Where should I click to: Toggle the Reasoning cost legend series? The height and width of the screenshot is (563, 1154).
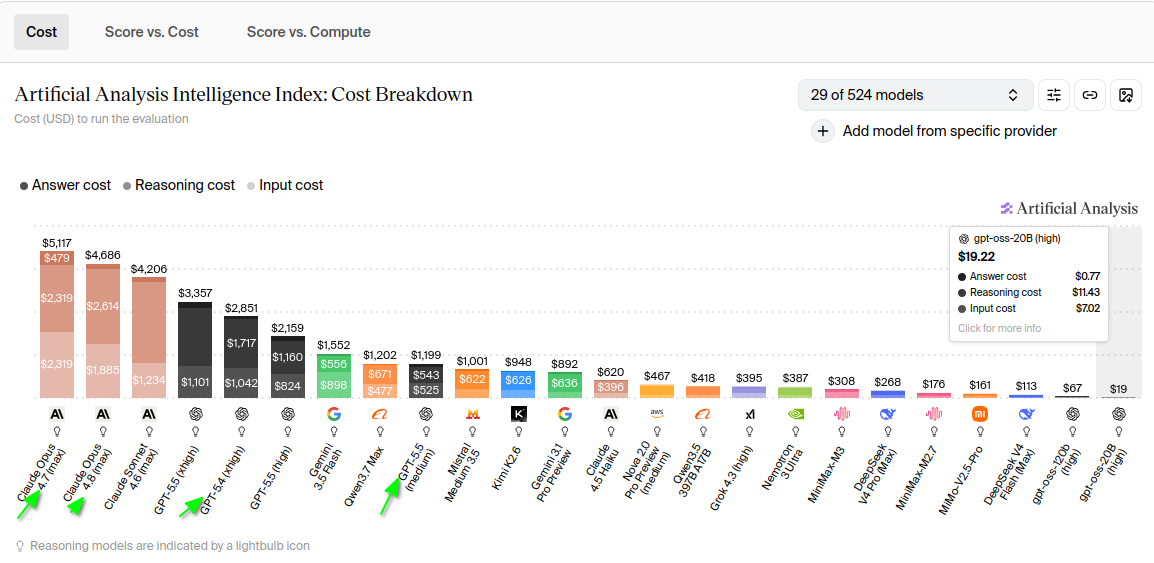click(179, 185)
